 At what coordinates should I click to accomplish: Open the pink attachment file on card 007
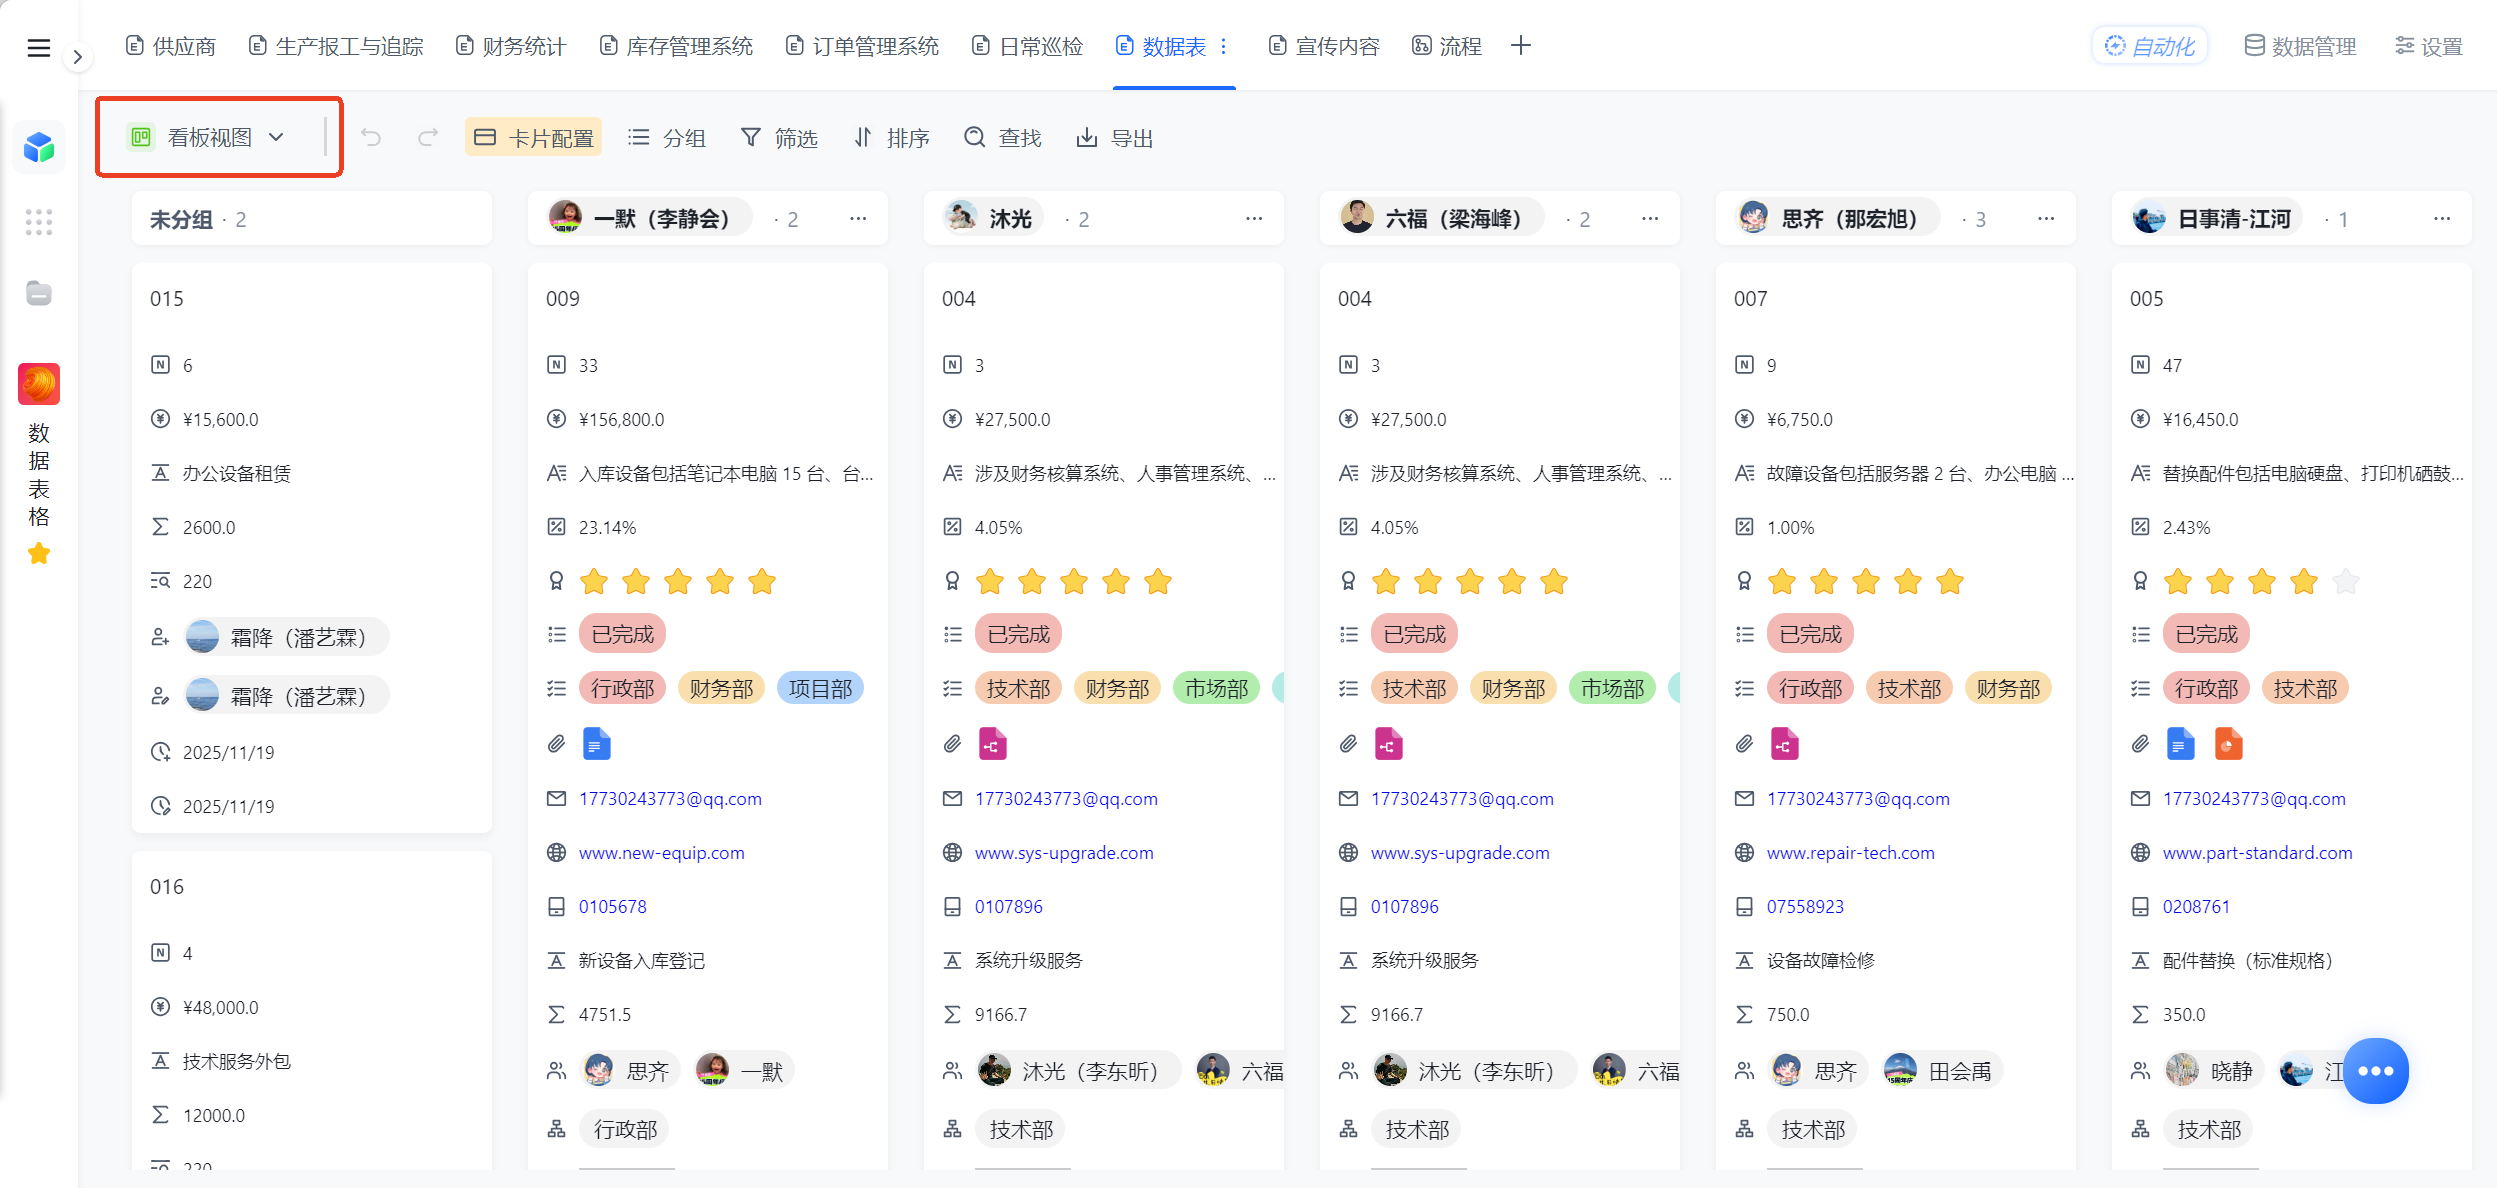pyautogui.click(x=1785, y=744)
